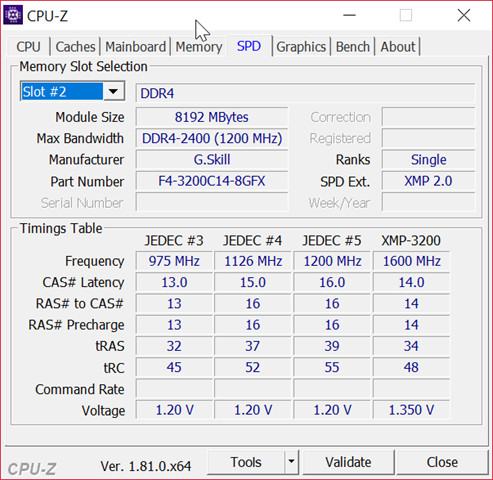Click the Ver. 1.81.0.x64 version text
Image resolution: width=493 pixels, height=480 pixels.
point(146,466)
